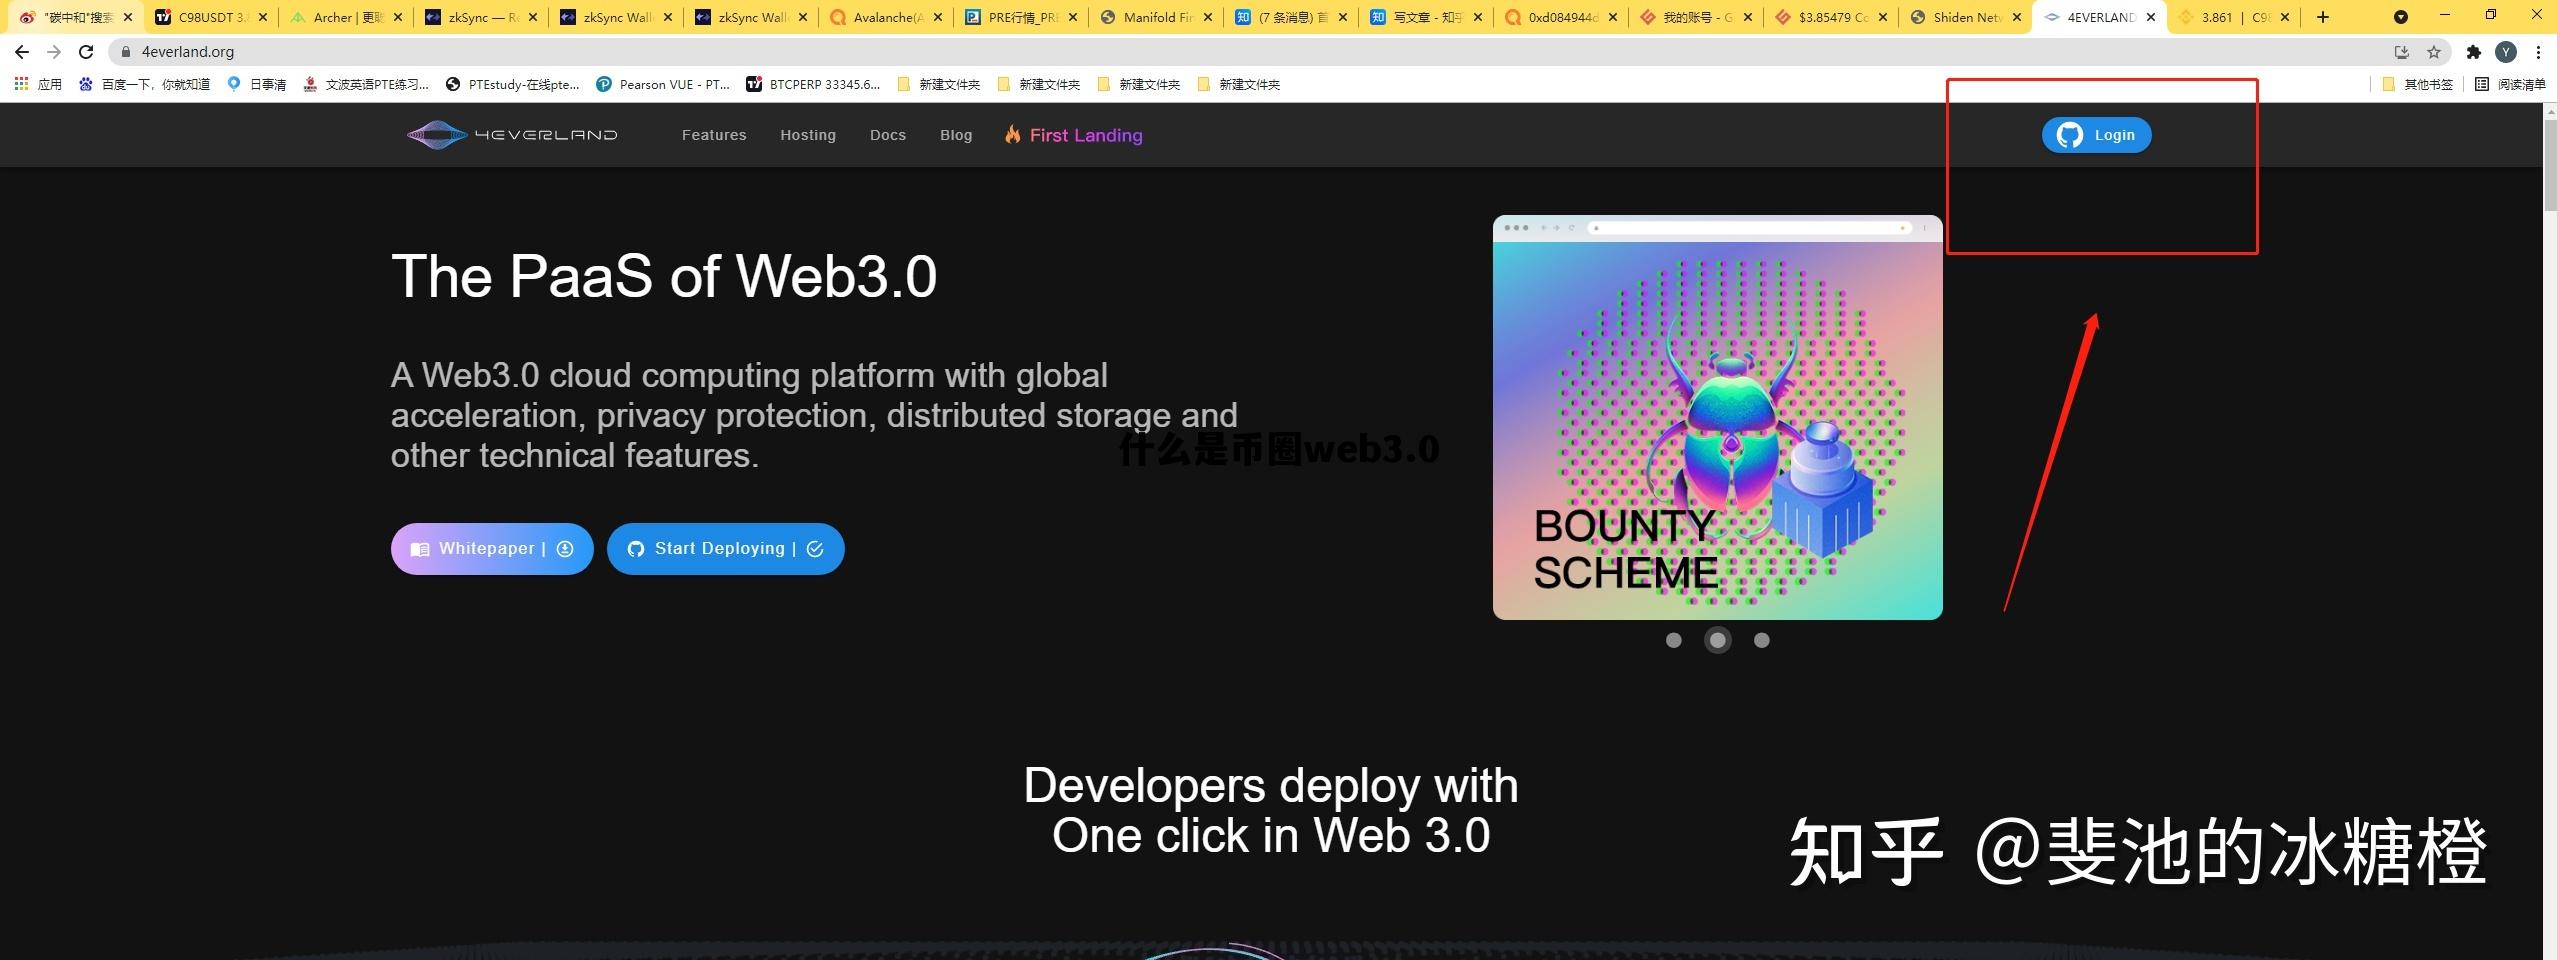Bookmark this page with the star

click(2434, 52)
